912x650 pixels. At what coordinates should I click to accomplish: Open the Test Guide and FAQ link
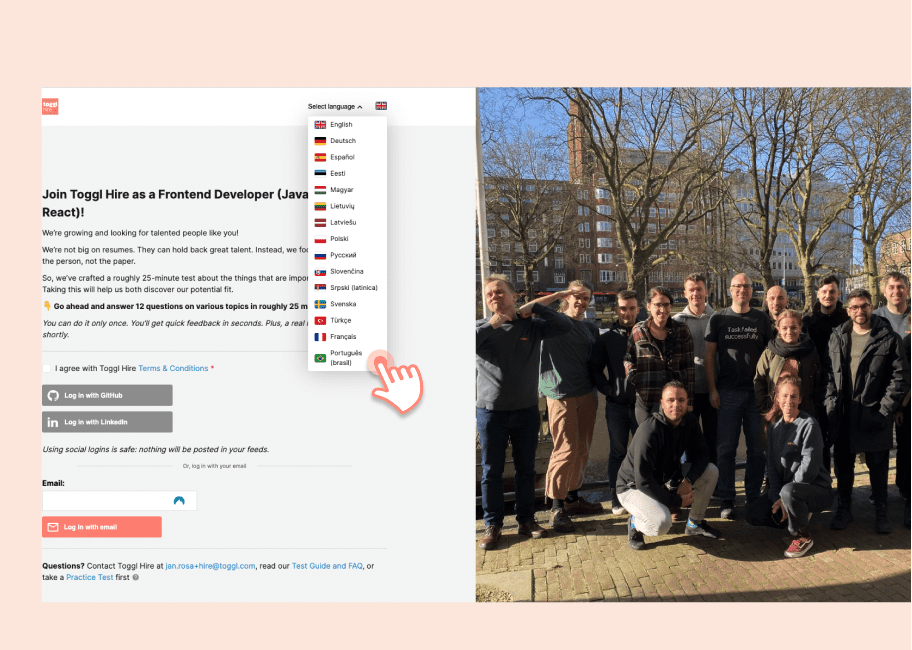coord(327,566)
